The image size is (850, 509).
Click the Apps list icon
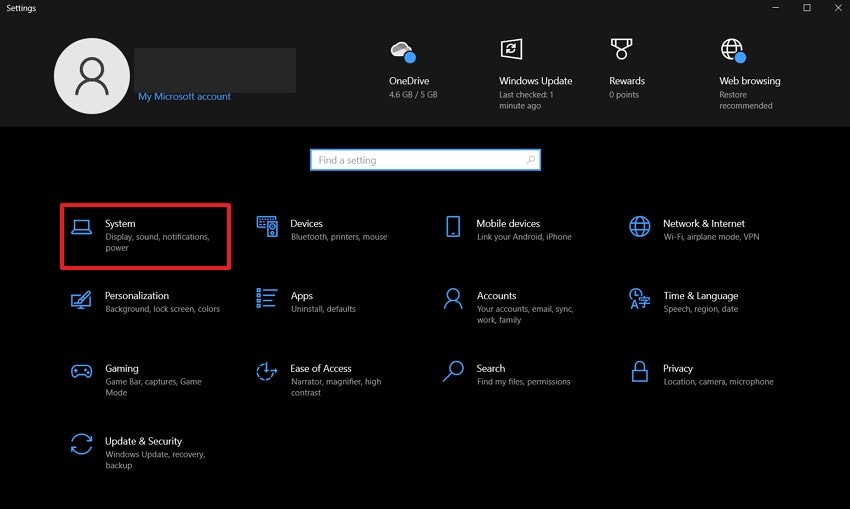267,298
